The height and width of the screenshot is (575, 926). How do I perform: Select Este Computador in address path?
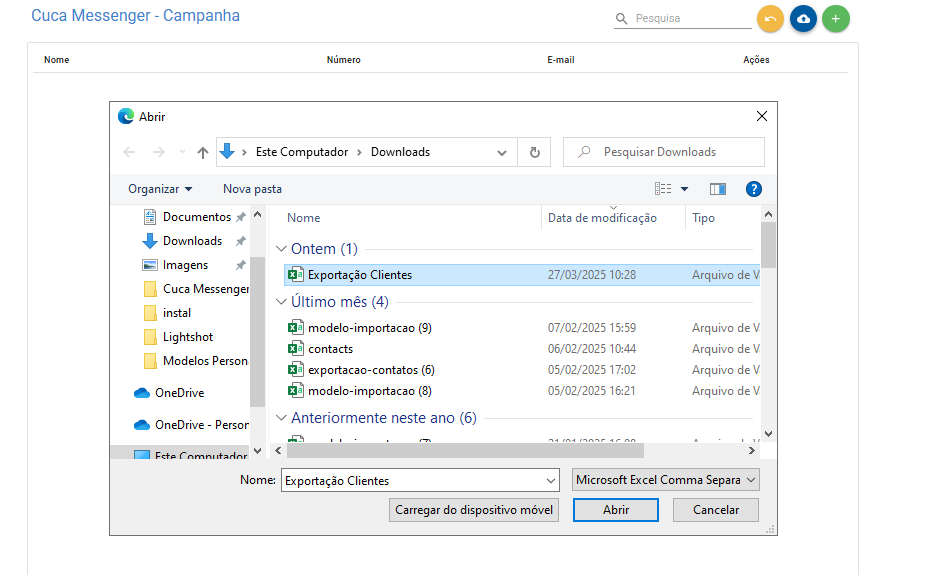point(302,152)
